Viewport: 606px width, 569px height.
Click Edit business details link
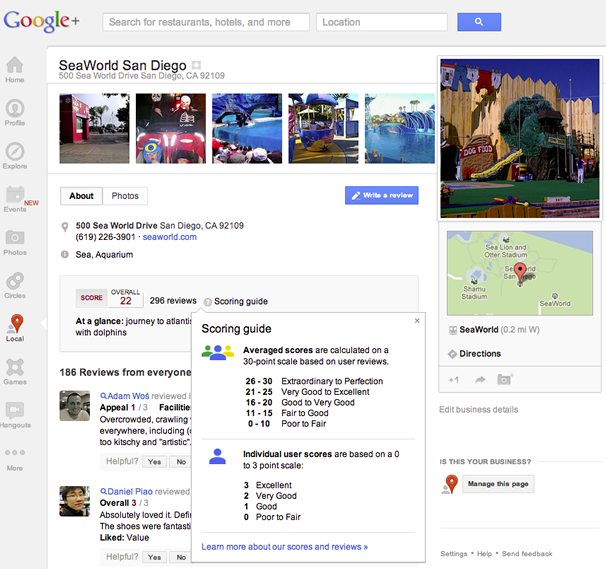[478, 410]
